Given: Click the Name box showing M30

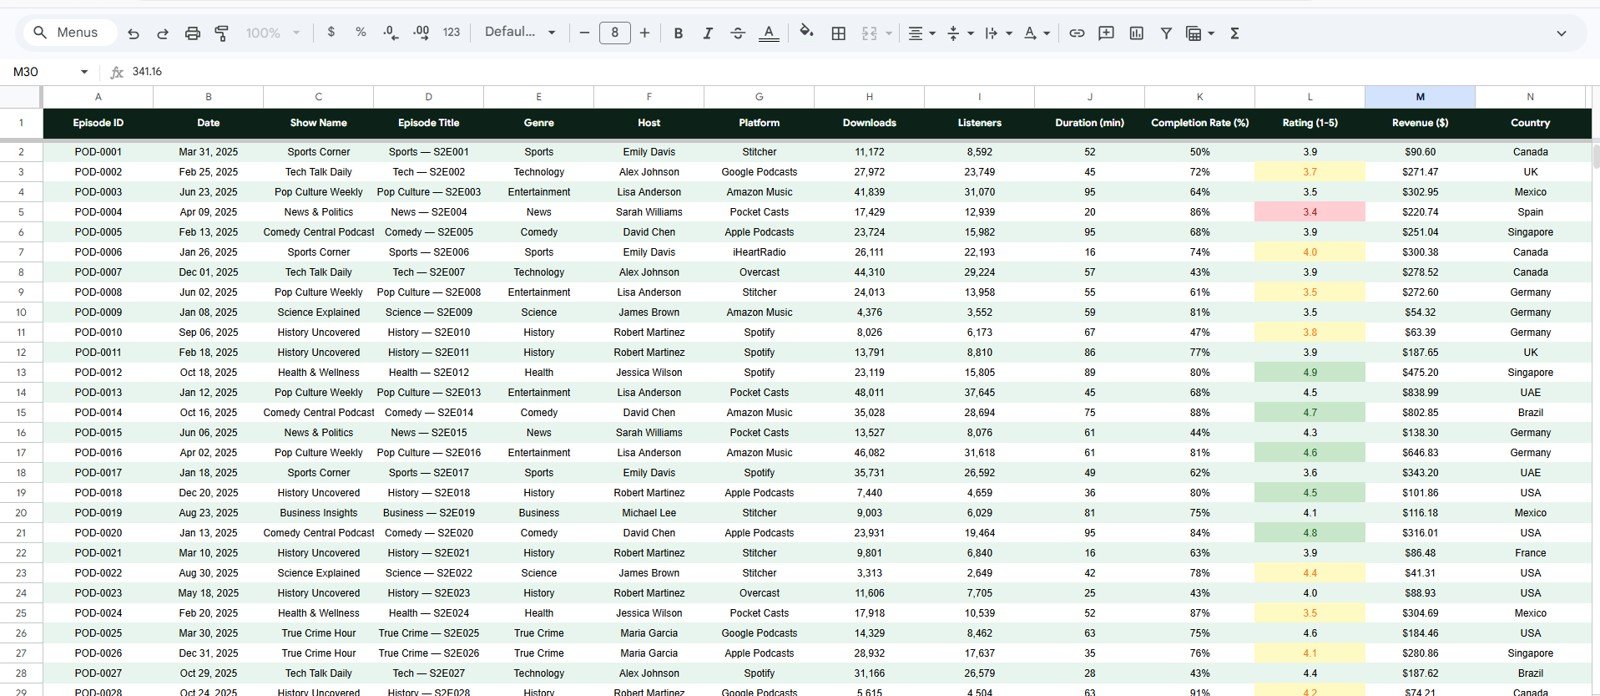Looking at the screenshot, I should pos(40,72).
